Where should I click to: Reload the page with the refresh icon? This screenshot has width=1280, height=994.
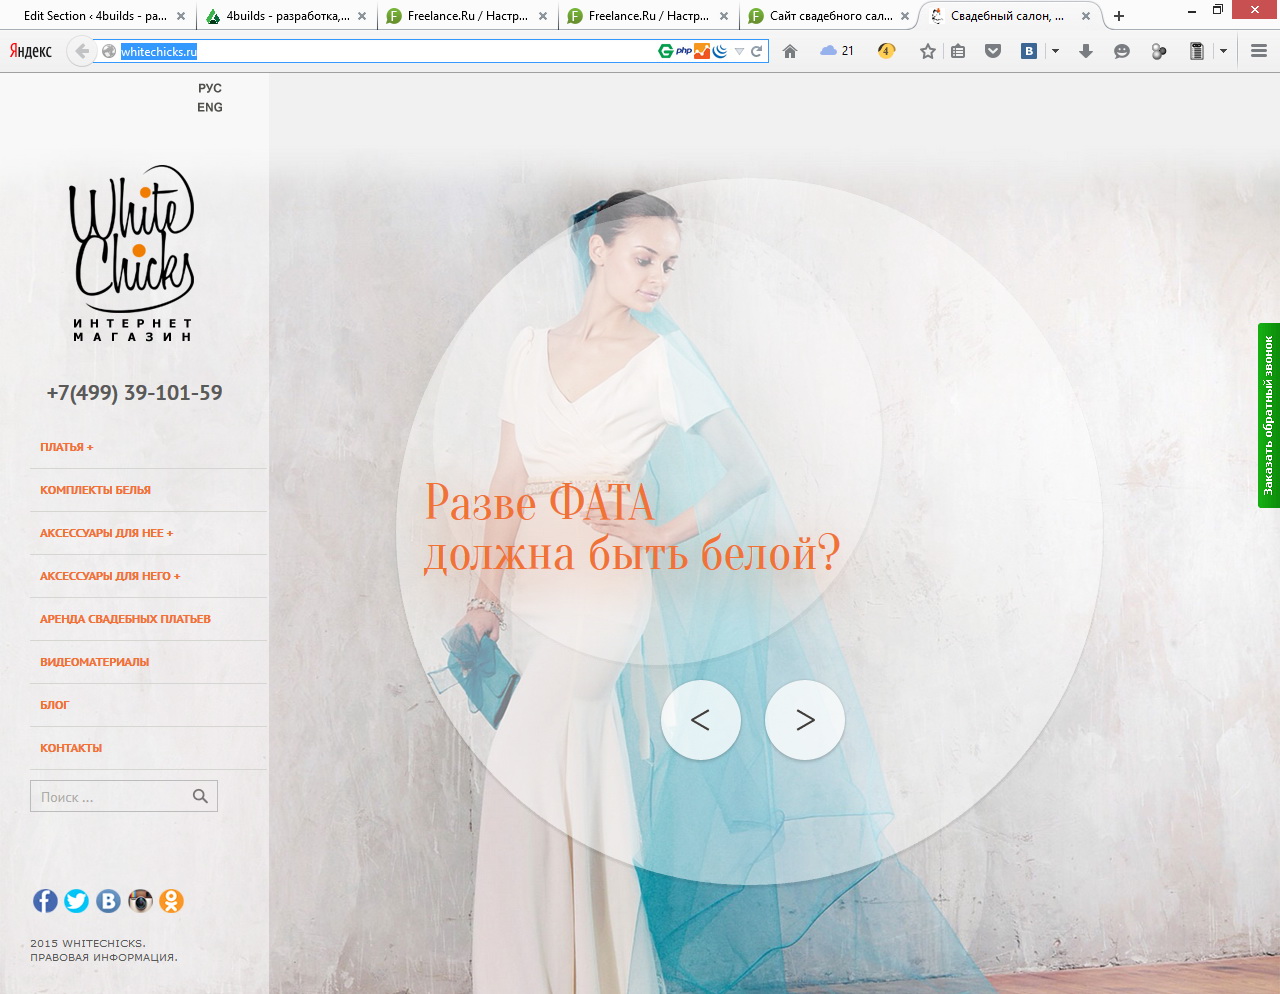point(757,51)
